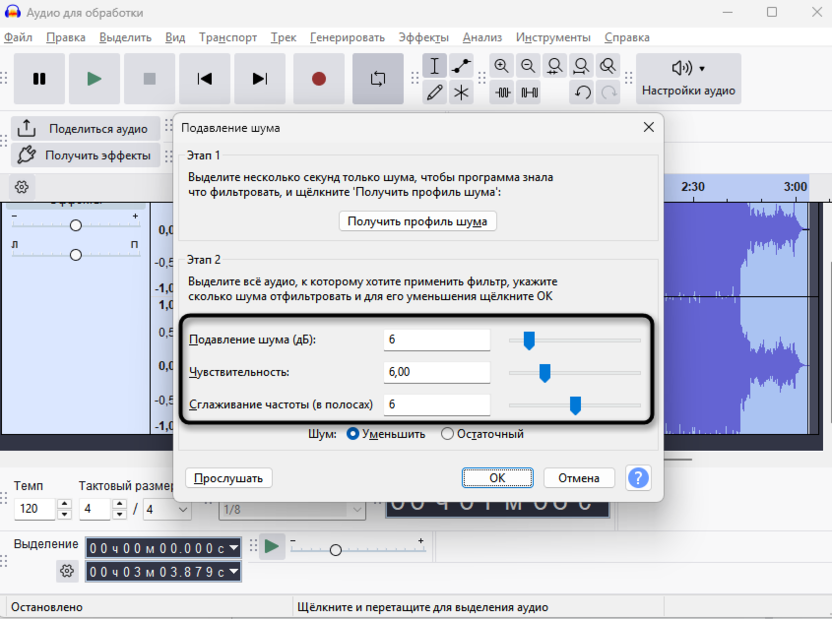Image resolution: width=832 pixels, height=619 pixels.
Task: Activate the Envelope tool
Action: (461, 65)
